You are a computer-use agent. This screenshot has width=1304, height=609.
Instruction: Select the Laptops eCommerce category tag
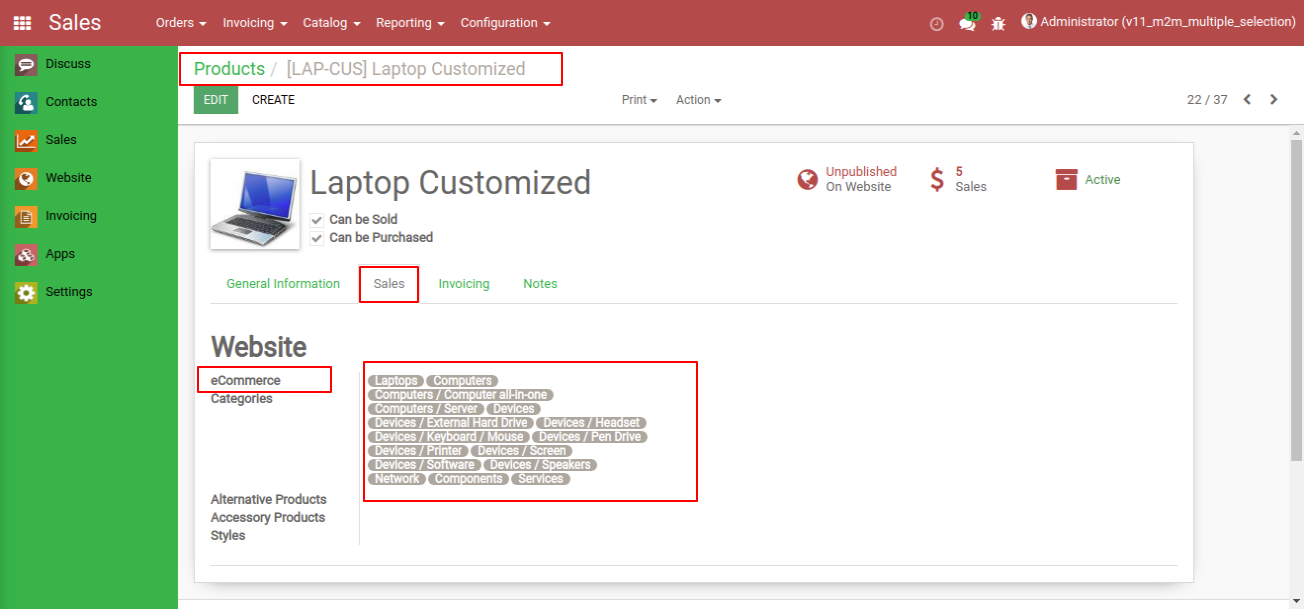395,380
